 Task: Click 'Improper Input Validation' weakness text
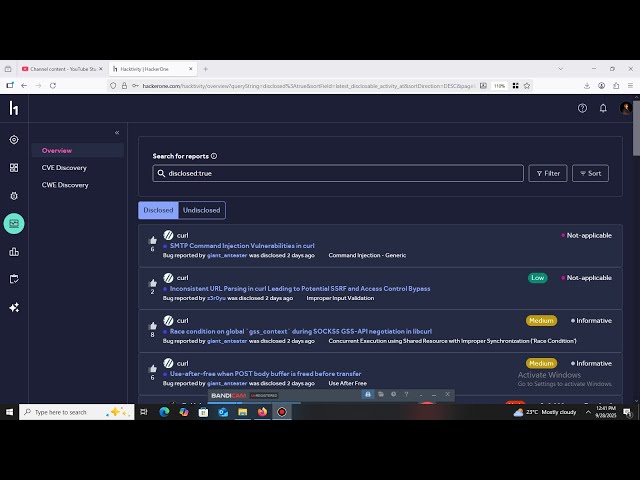340,298
